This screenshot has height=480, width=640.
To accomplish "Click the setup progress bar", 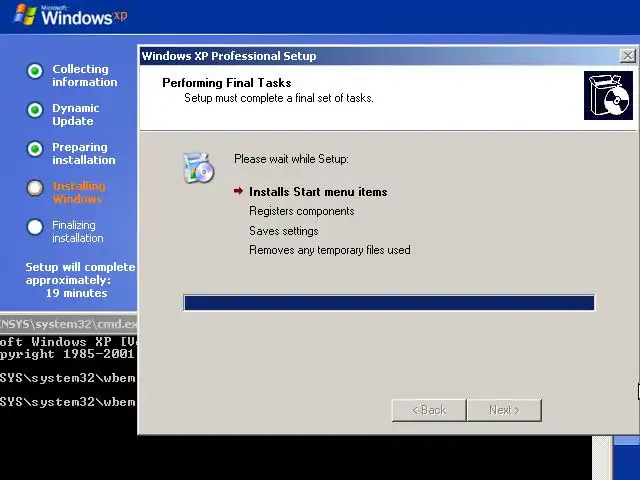I will (x=389, y=303).
